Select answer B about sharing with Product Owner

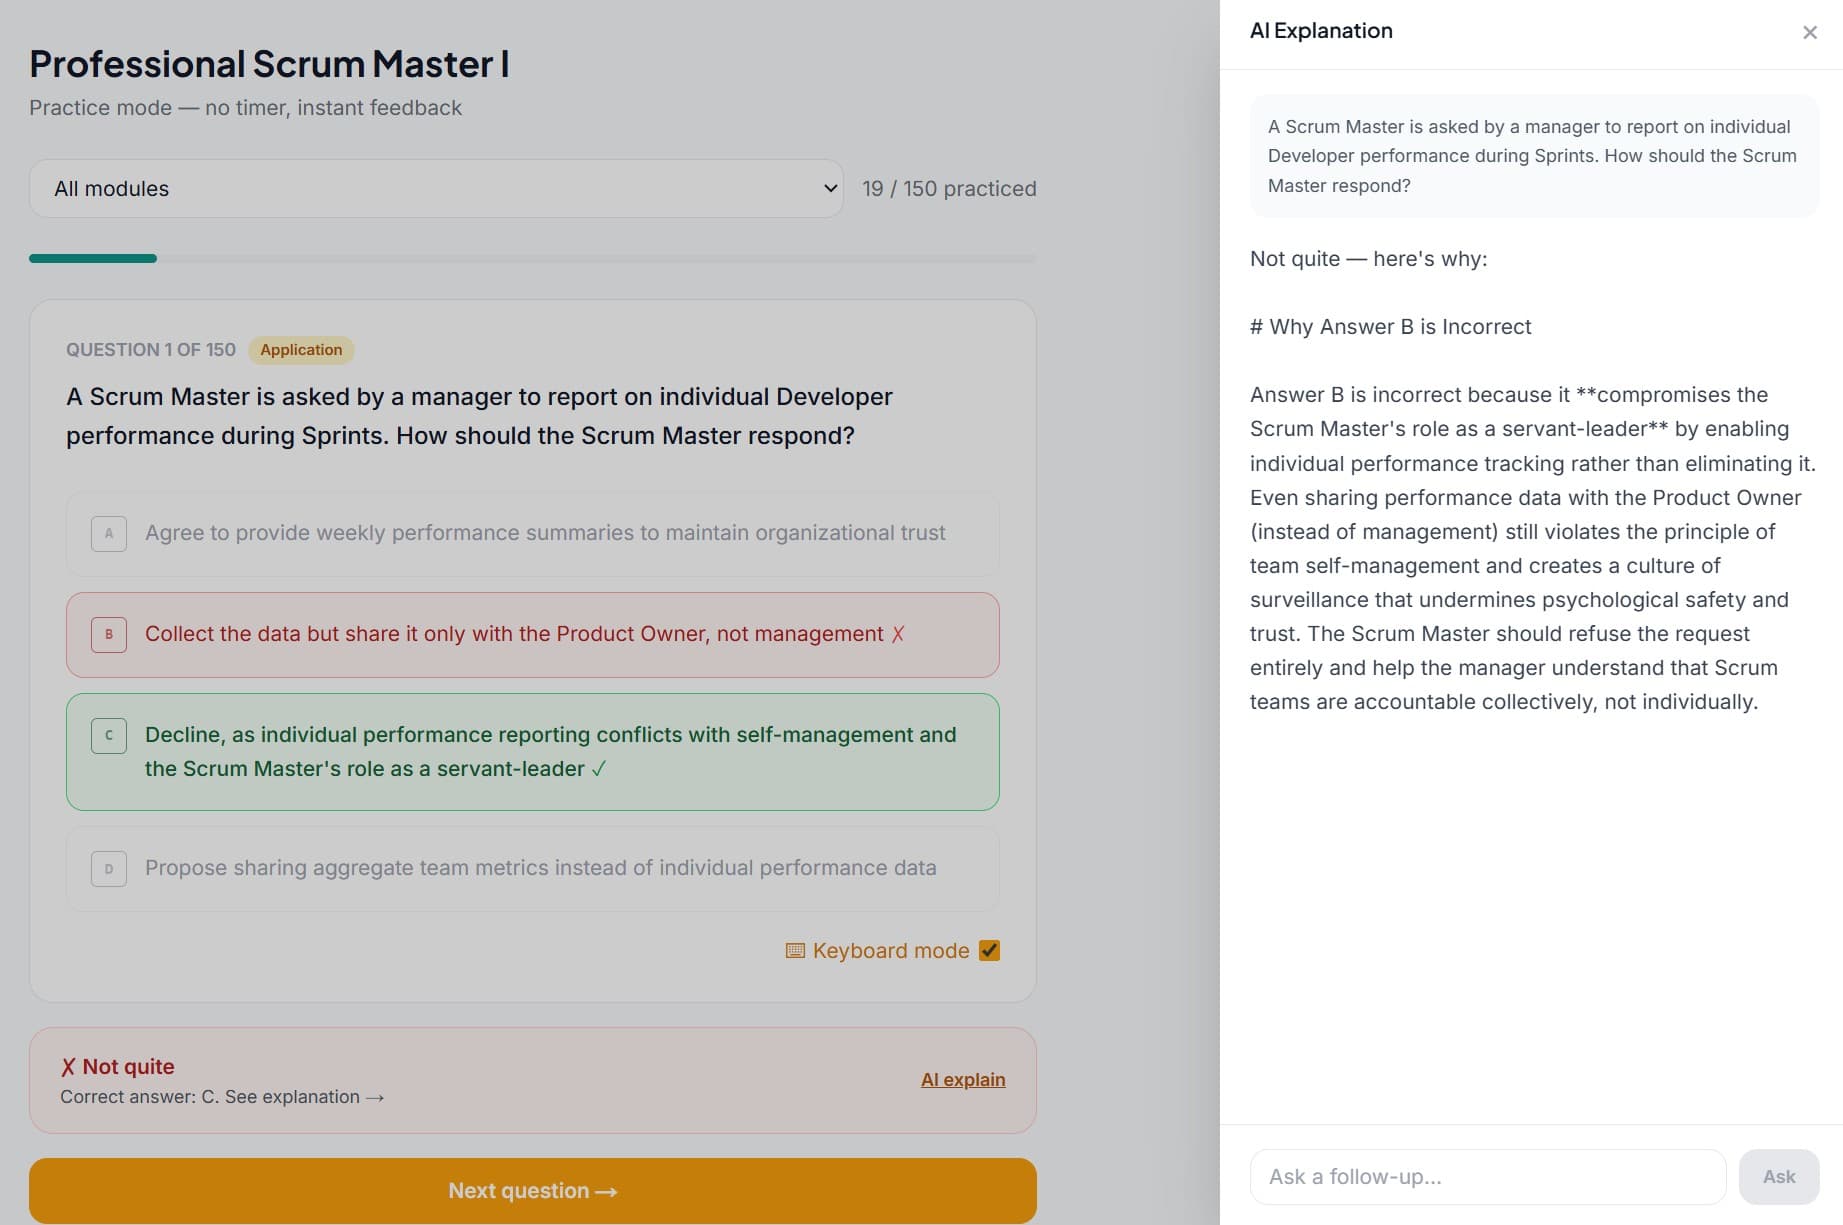pos(533,634)
